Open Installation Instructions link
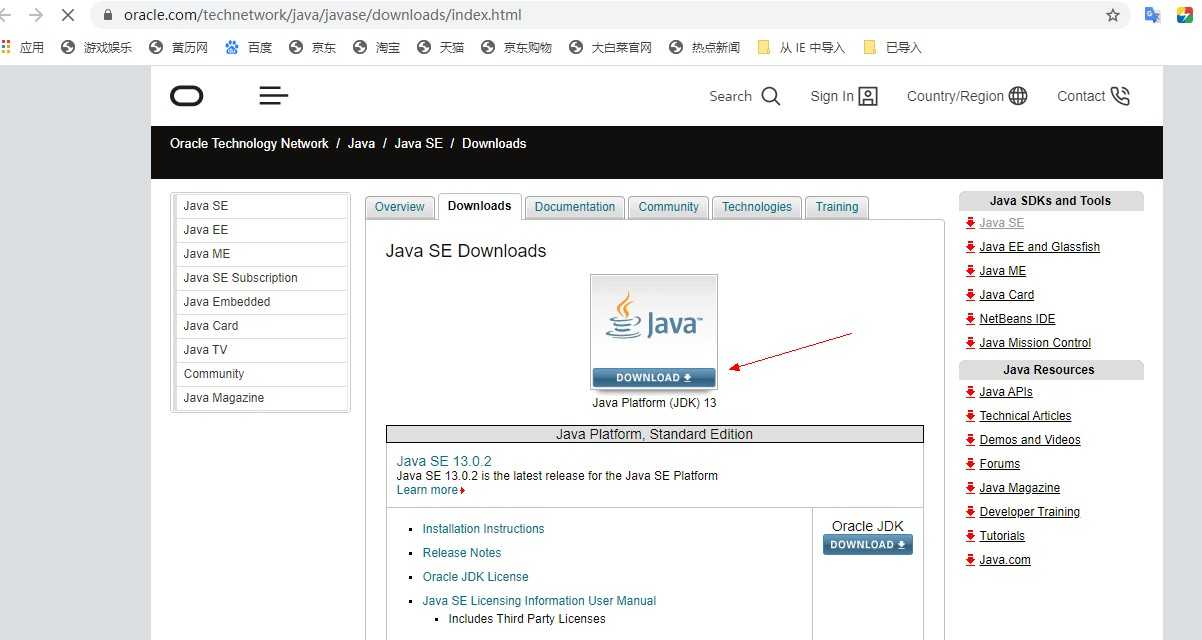1202x640 pixels. pos(483,529)
